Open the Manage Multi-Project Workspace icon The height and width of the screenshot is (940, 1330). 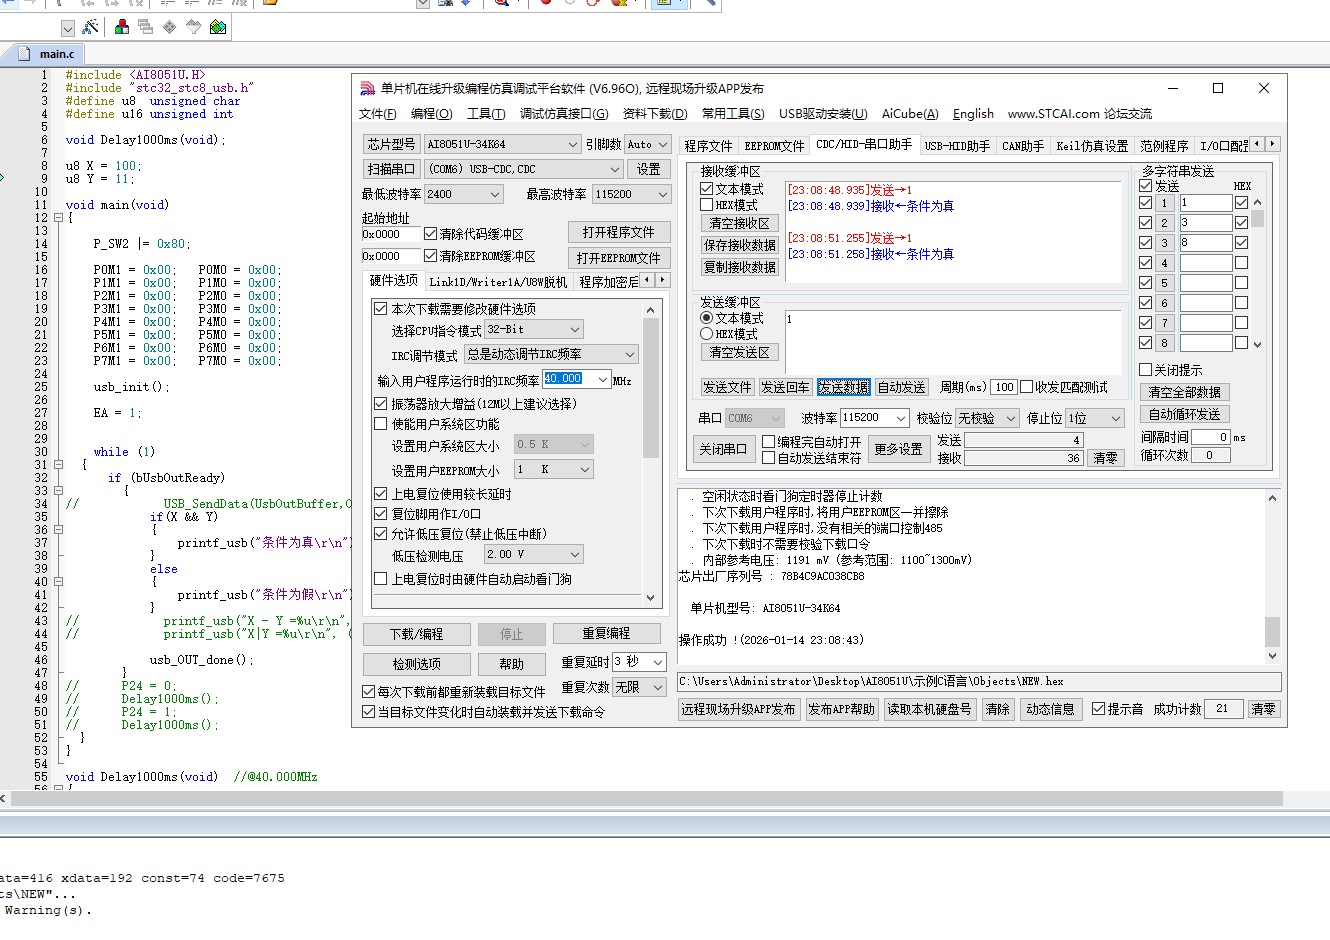pos(146,27)
